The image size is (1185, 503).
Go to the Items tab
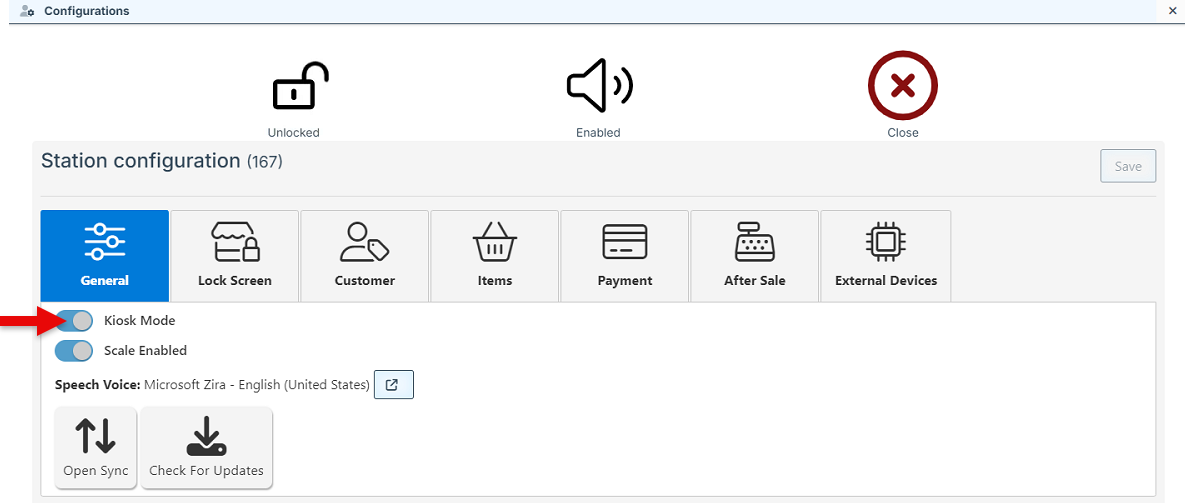[495, 255]
